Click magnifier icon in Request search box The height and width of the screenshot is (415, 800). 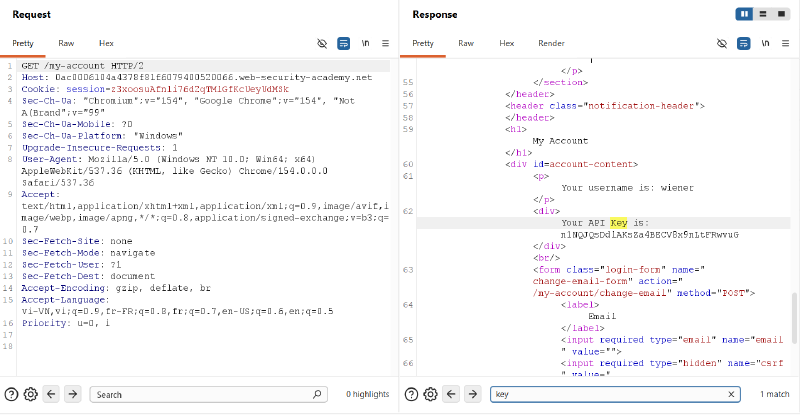tap(317, 394)
